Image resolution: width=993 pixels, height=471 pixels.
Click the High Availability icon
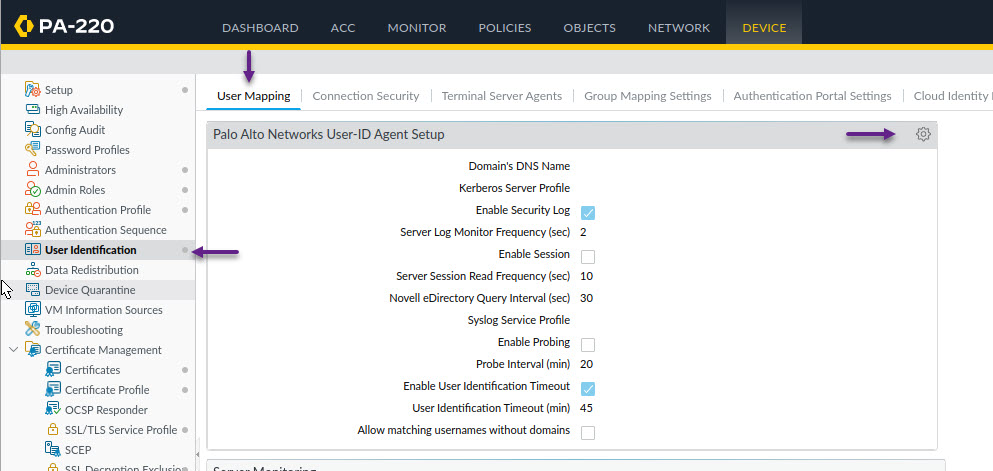32,110
